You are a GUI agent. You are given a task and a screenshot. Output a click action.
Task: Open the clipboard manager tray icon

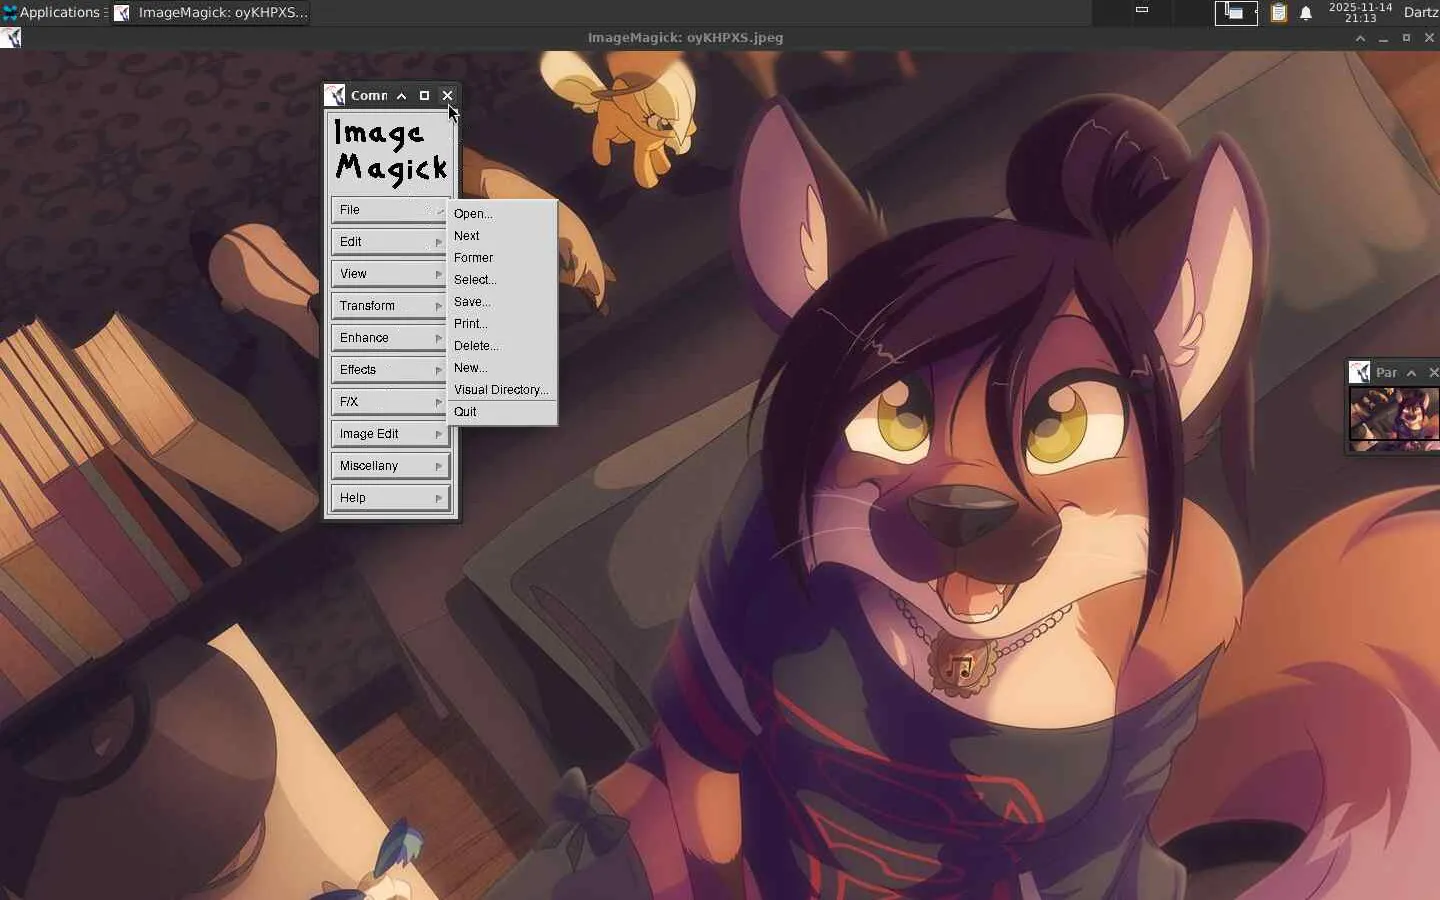(x=1279, y=12)
